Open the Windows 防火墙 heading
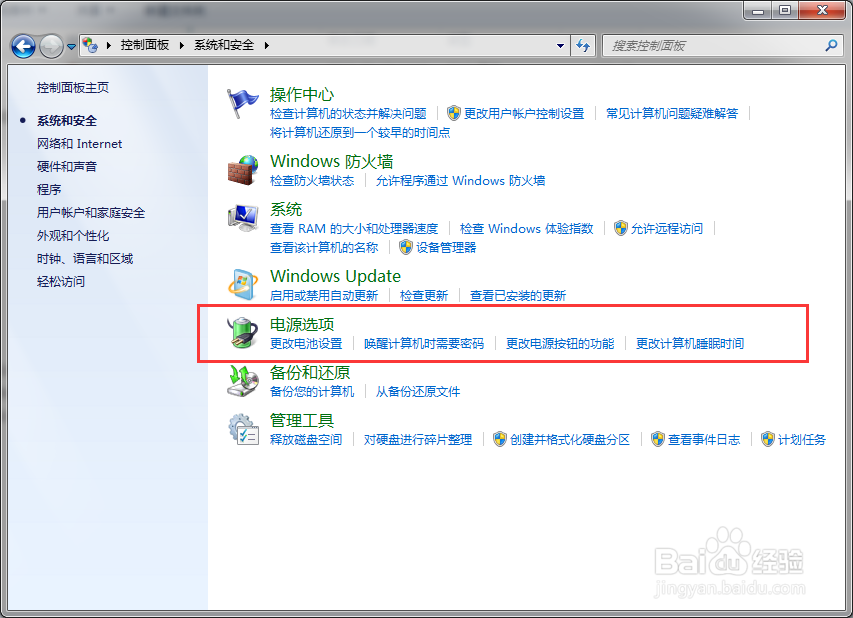Screen dimensions: 853x618 332,162
